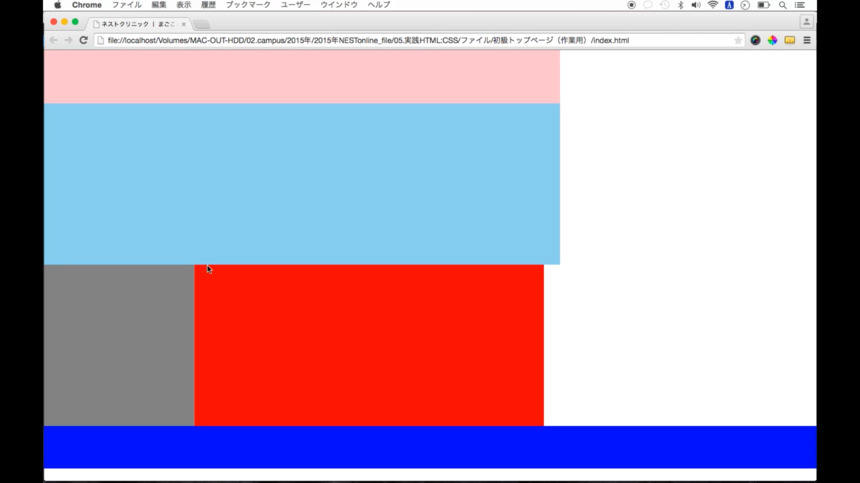Open the ヘルプ menu
Image resolution: width=860 pixels, height=483 pixels.
point(379,5)
